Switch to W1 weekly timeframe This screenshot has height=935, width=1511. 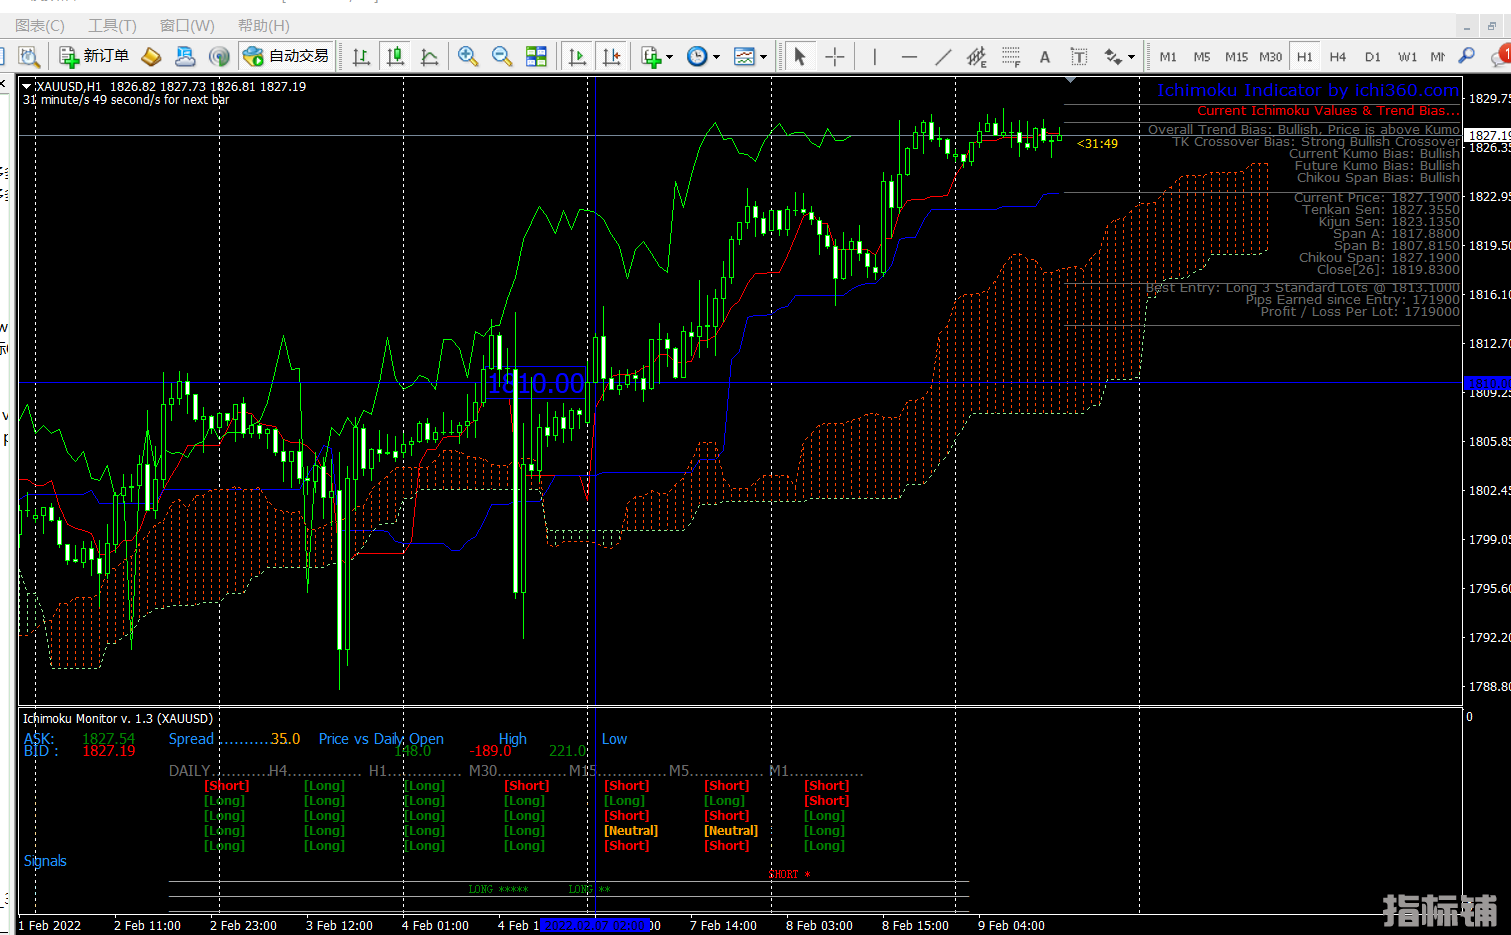tap(1407, 57)
